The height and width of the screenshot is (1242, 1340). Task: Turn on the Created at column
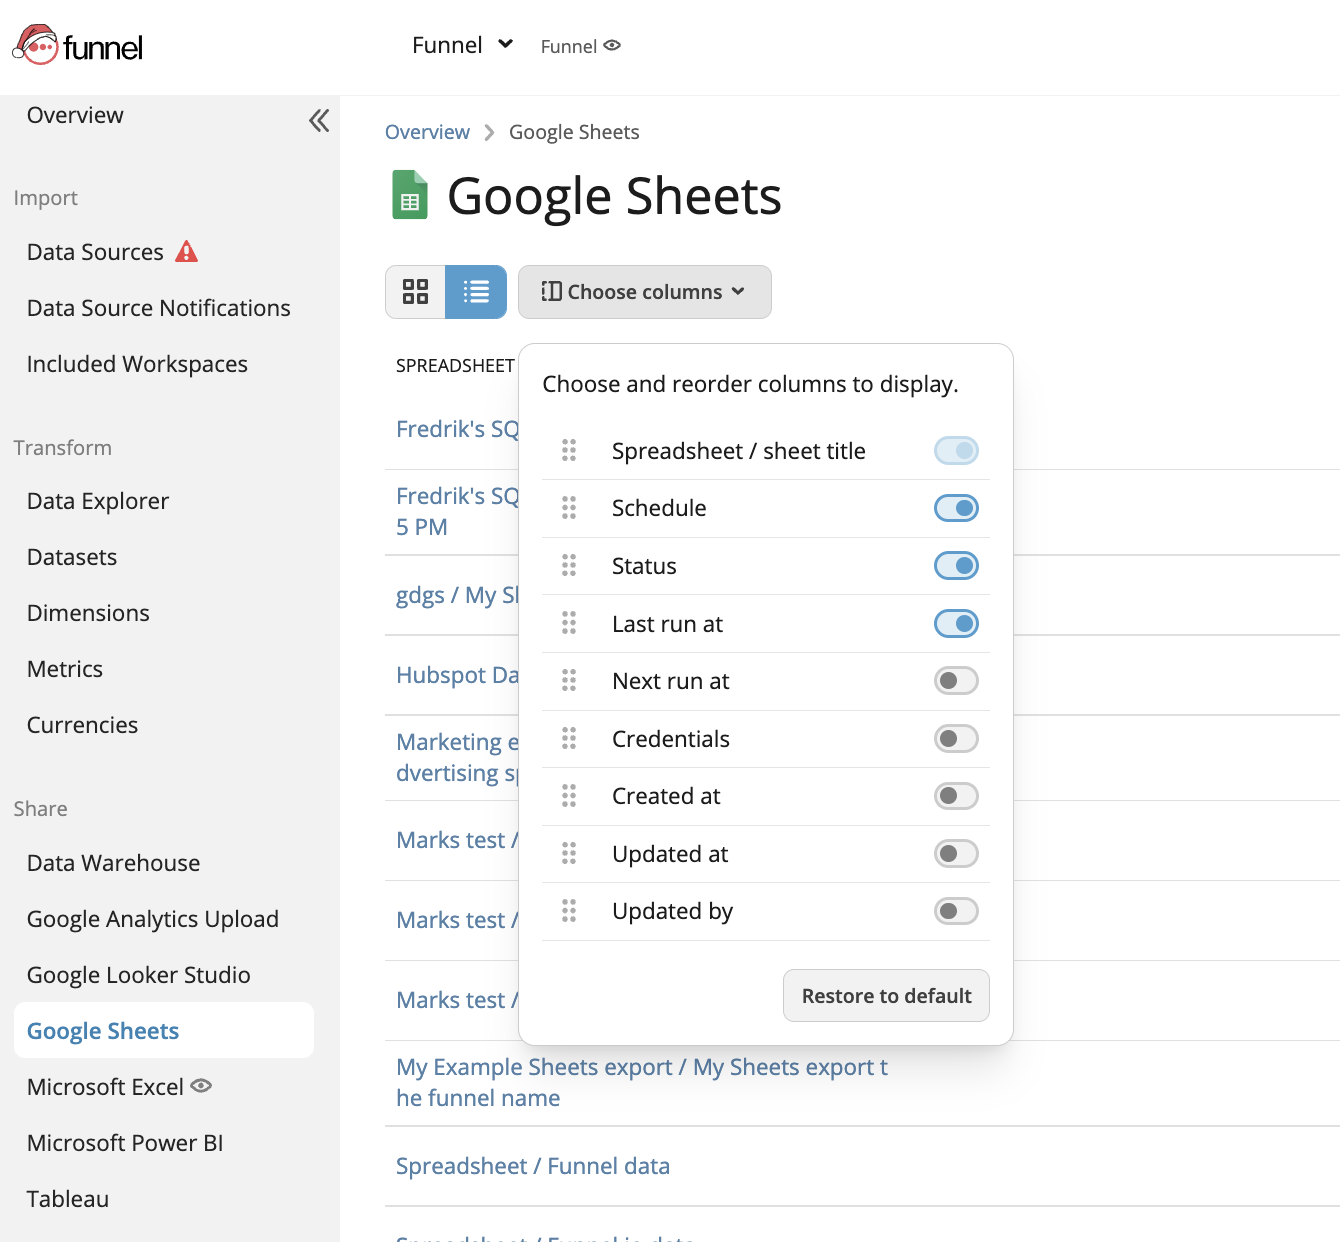tap(956, 796)
